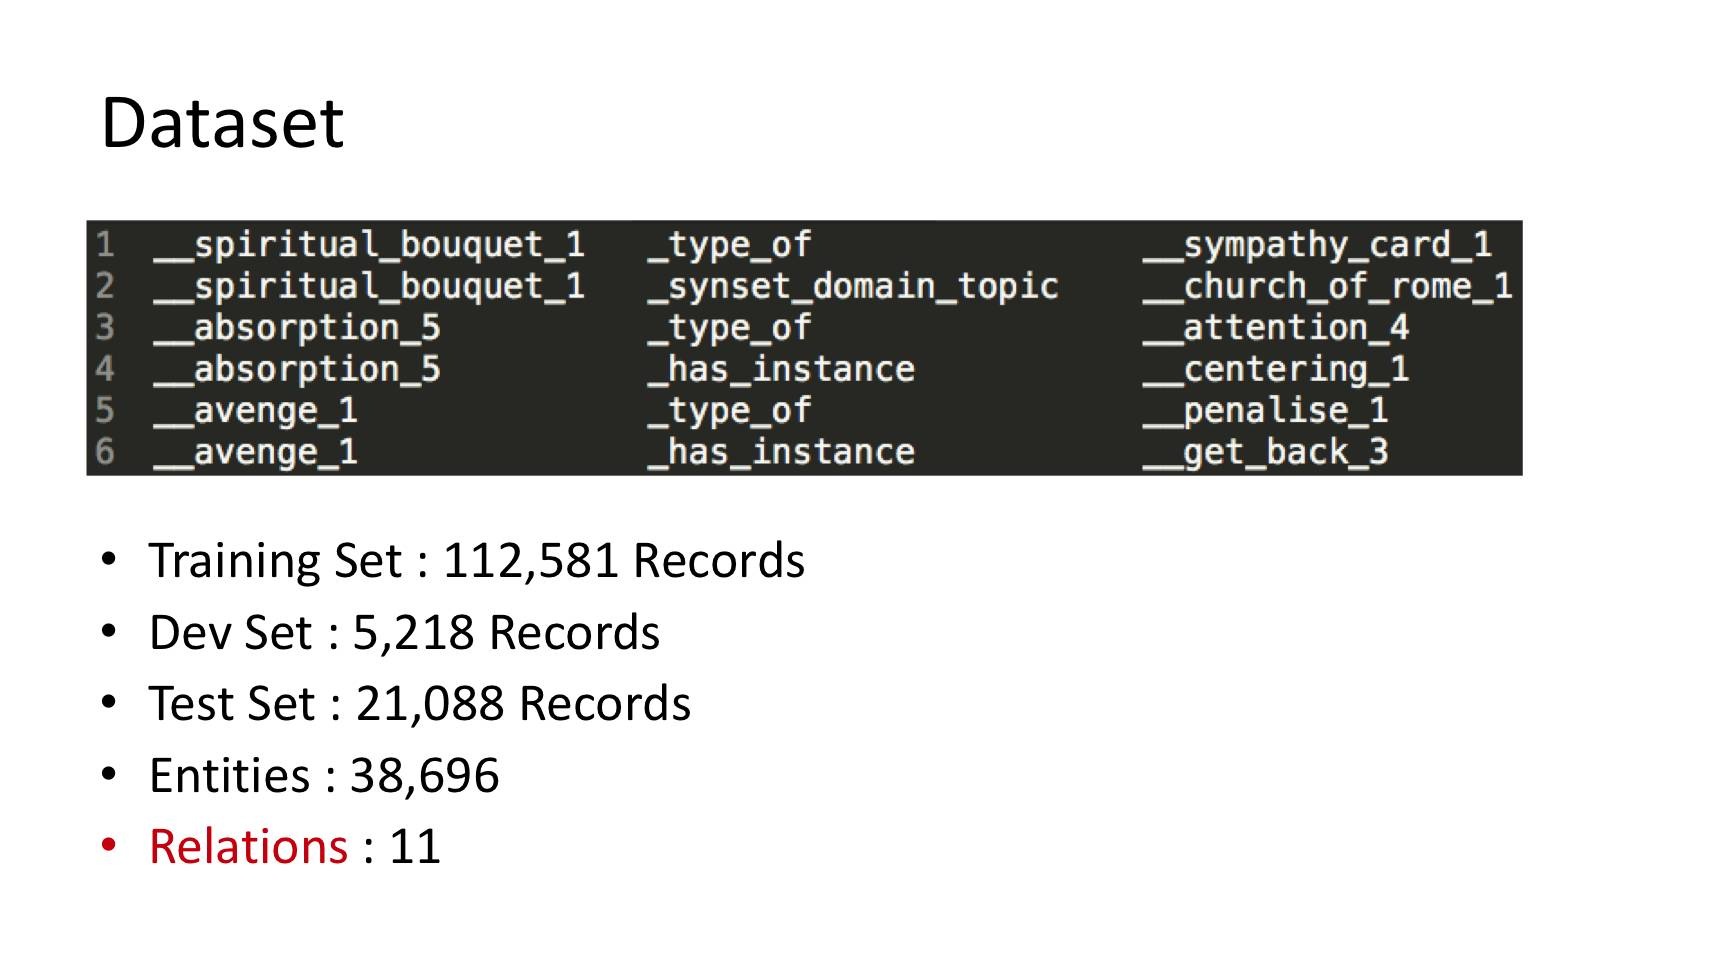
Task: Click __church_of_rome_1 entity text
Action: pos(1327,287)
